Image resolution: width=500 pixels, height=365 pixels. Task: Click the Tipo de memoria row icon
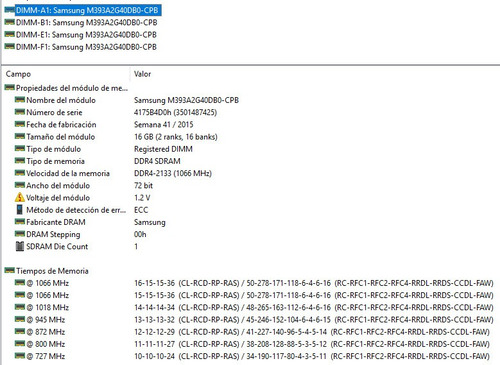click(20, 161)
